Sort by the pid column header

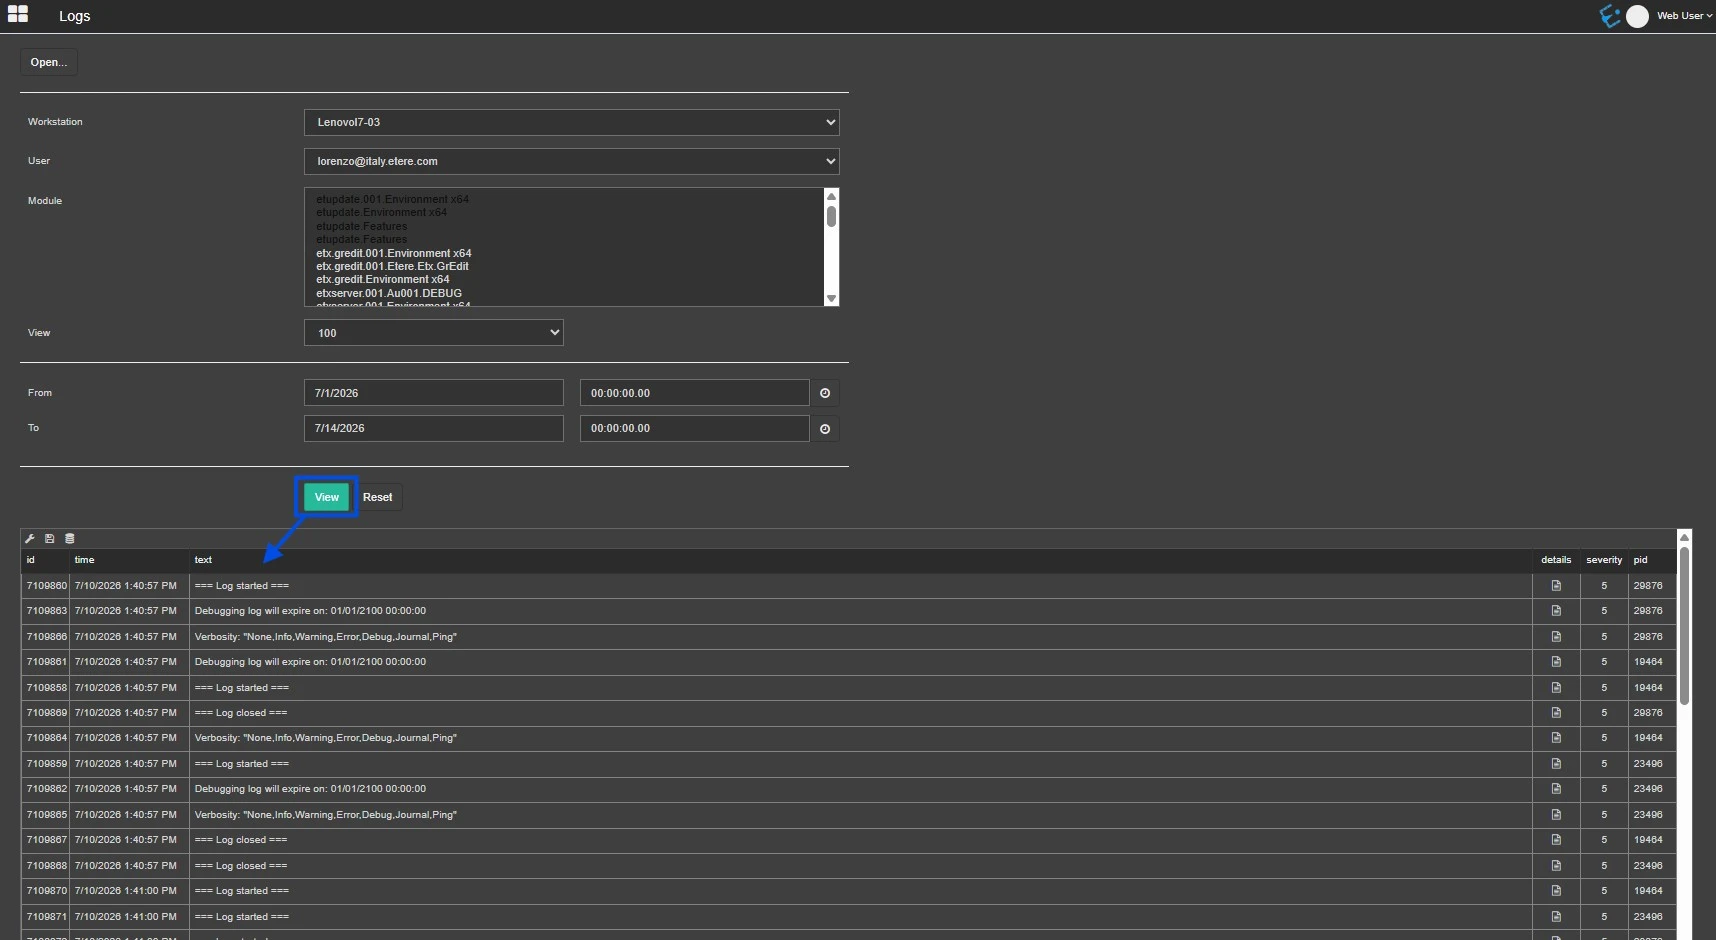pos(1652,560)
